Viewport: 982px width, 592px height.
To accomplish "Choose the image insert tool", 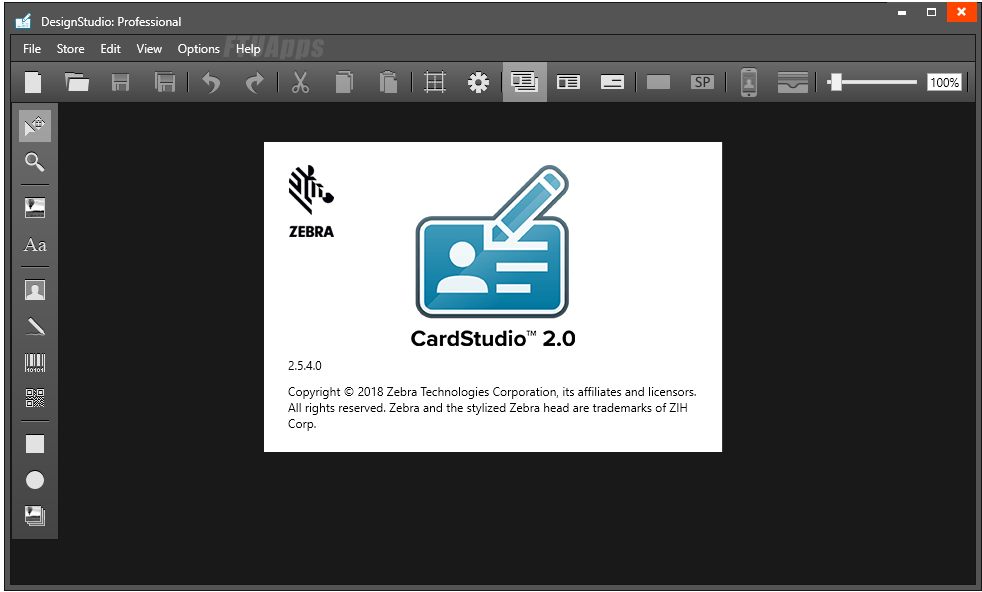I will (35, 208).
